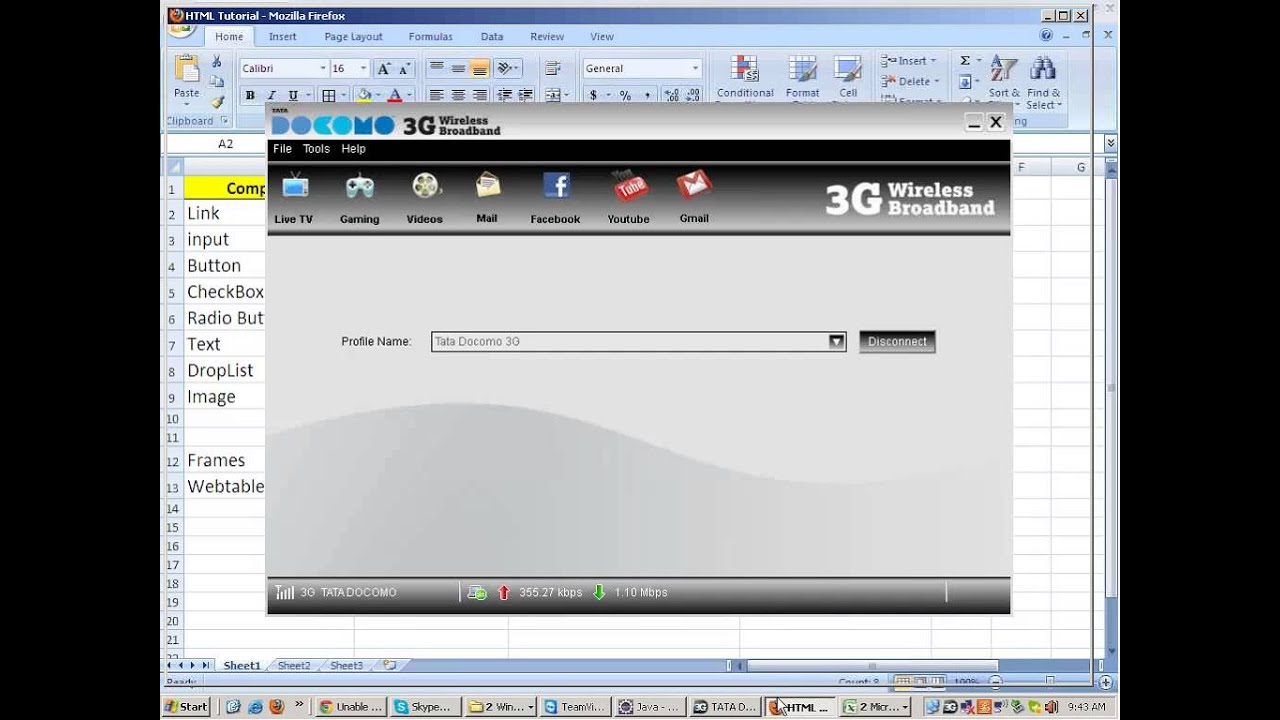Click Conditional Formatting icon
This screenshot has width=1280, height=720.
coord(745,70)
